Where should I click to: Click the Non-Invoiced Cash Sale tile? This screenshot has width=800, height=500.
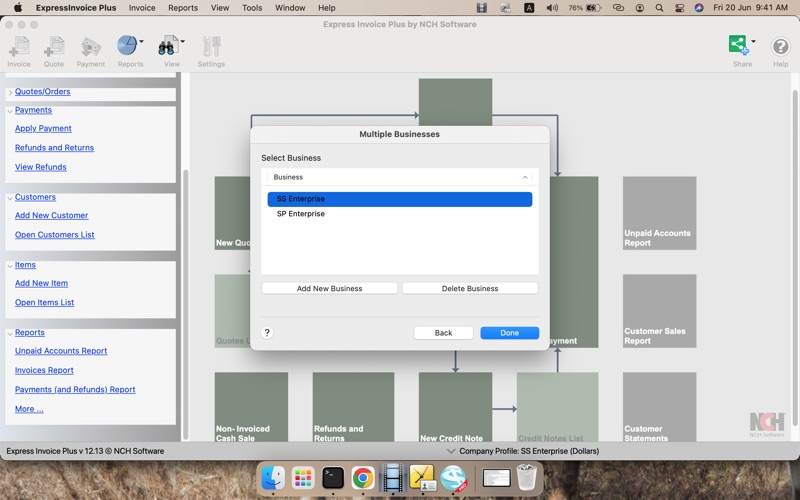point(251,407)
